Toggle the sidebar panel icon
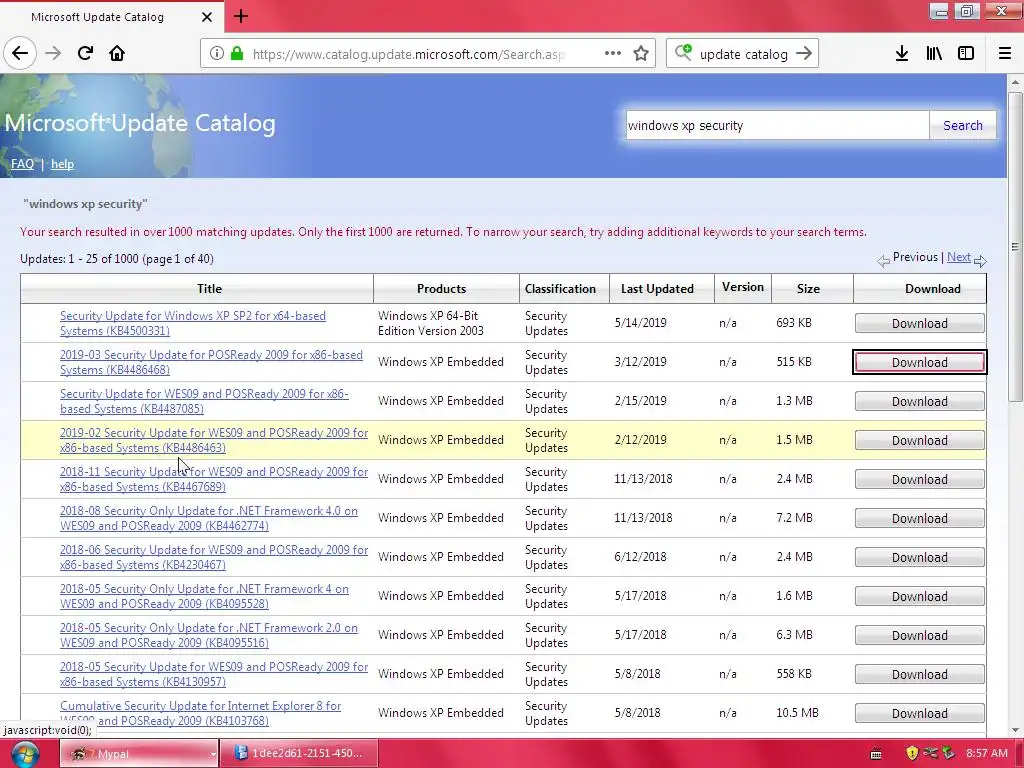The height and width of the screenshot is (768, 1024). (966, 54)
